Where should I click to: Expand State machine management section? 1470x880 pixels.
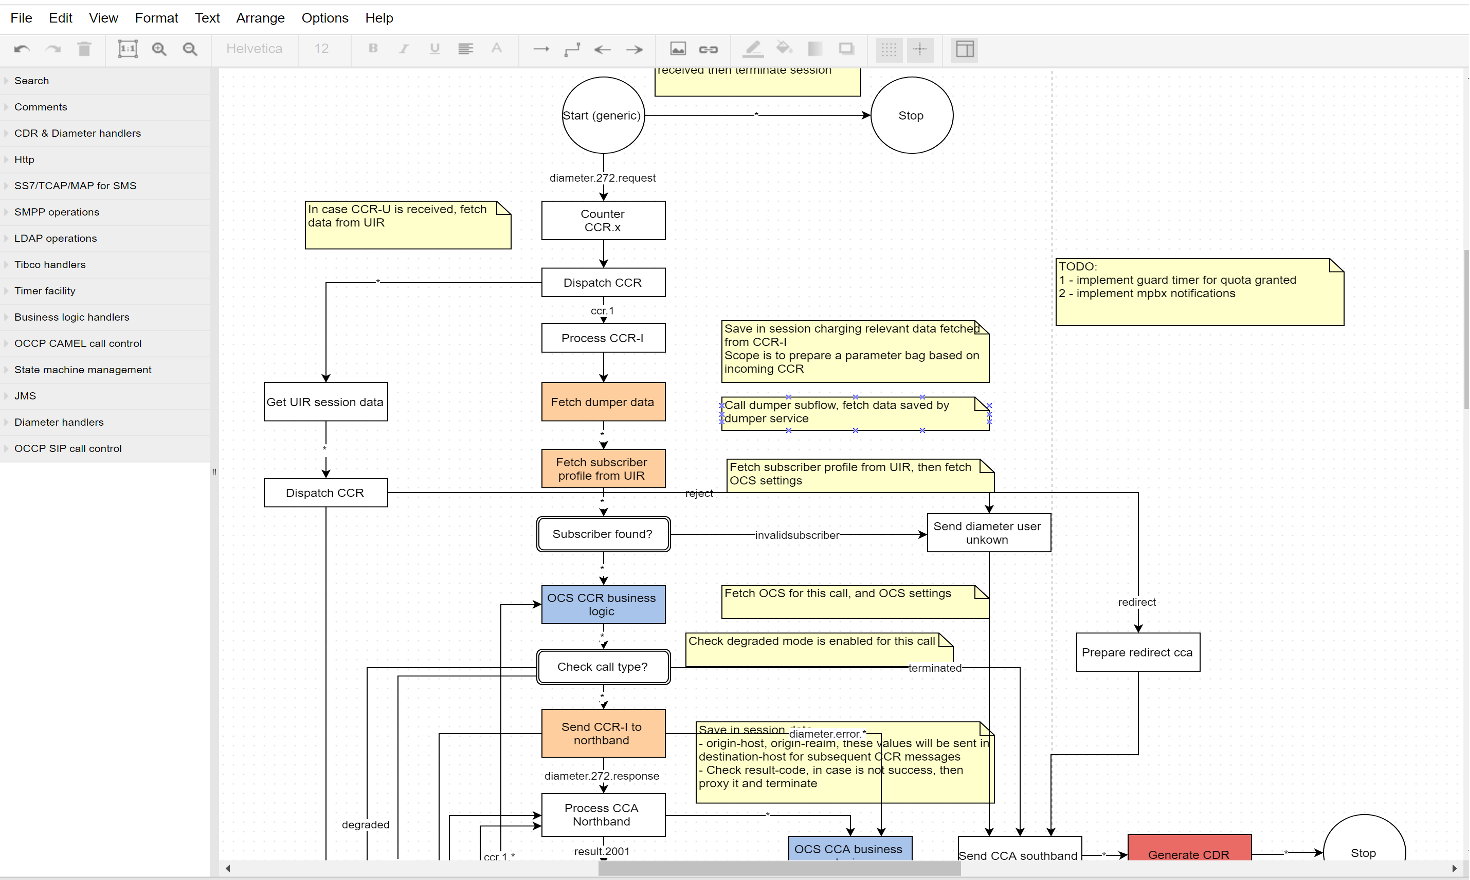pyautogui.click(x=105, y=370)
